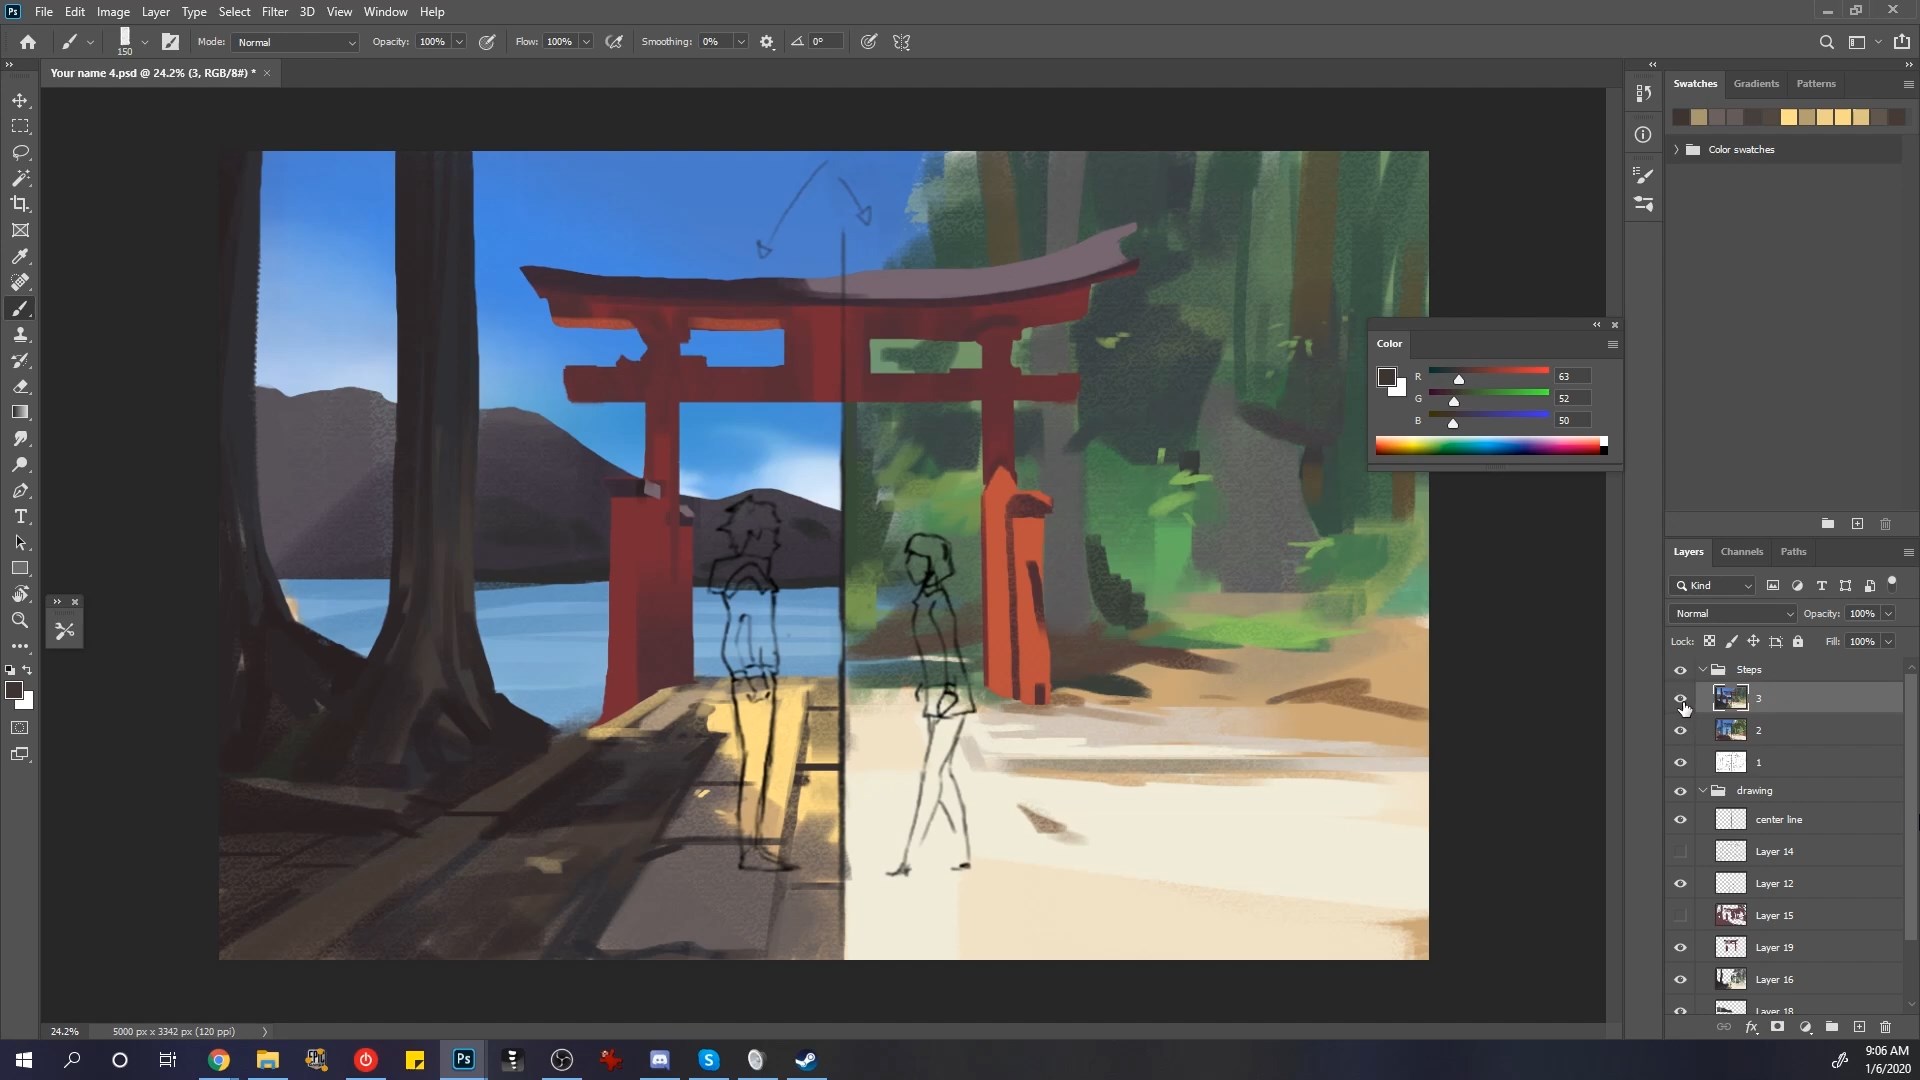The width and height of the screenshot is (1920, 1080).
Task: Select the Move tool
Action: pyautogui.click(x=20, y=100)
